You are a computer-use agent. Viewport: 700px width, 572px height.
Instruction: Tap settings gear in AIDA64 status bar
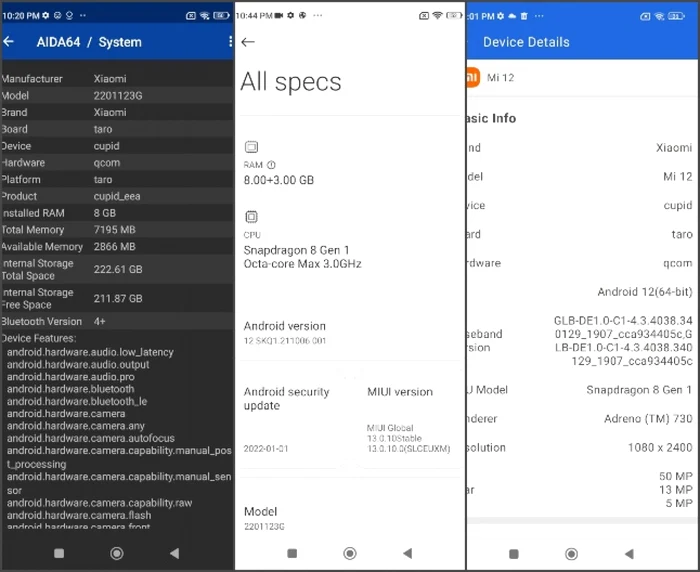46,16
